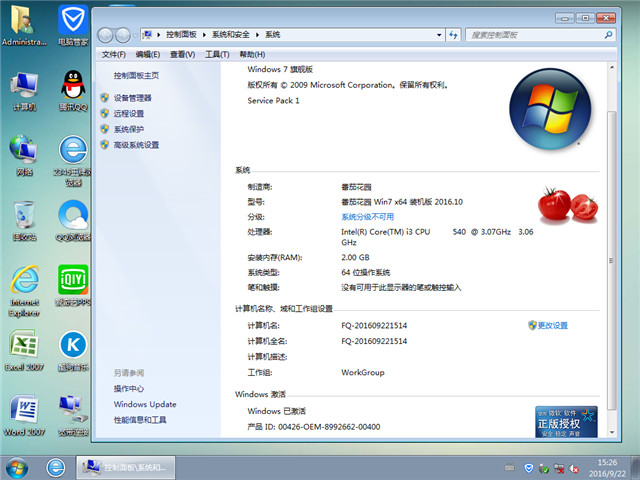The width and height of the screenshot is (640, 480).
Task: Select the computer name FQ-201609221514 text
Action: coord(374,325)
